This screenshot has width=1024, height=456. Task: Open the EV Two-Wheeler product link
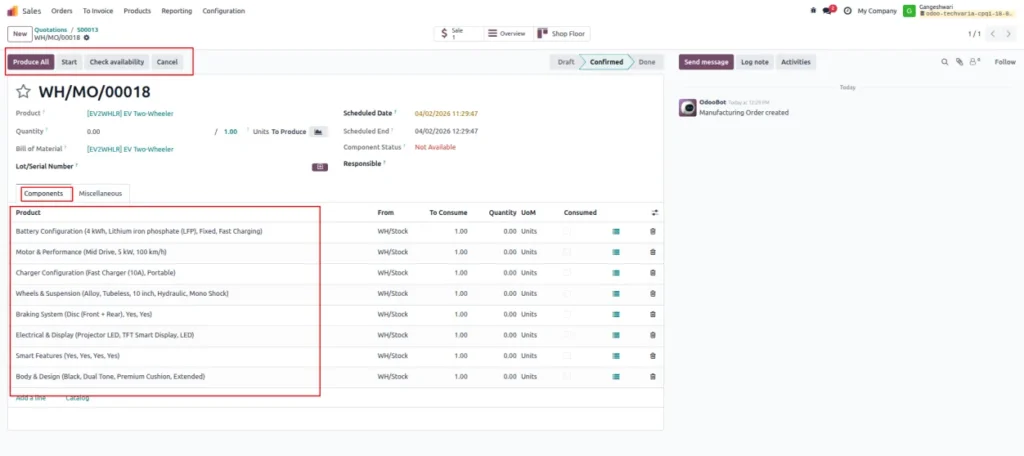[130, 114]
